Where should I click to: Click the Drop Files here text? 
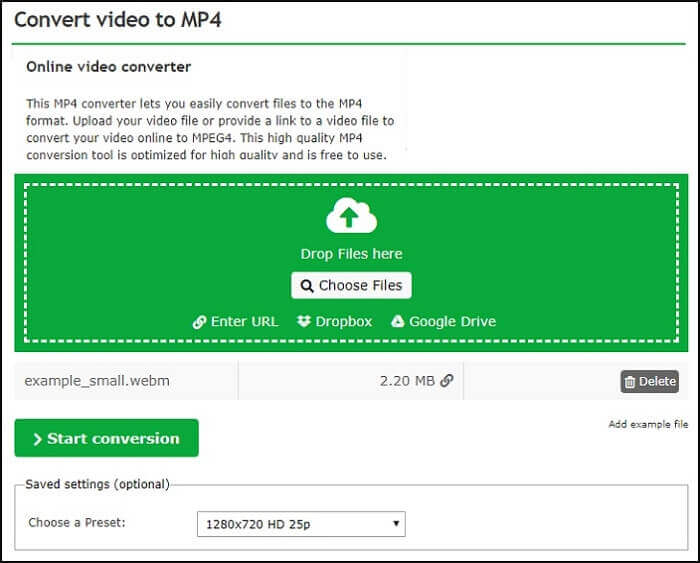(351, 254)
